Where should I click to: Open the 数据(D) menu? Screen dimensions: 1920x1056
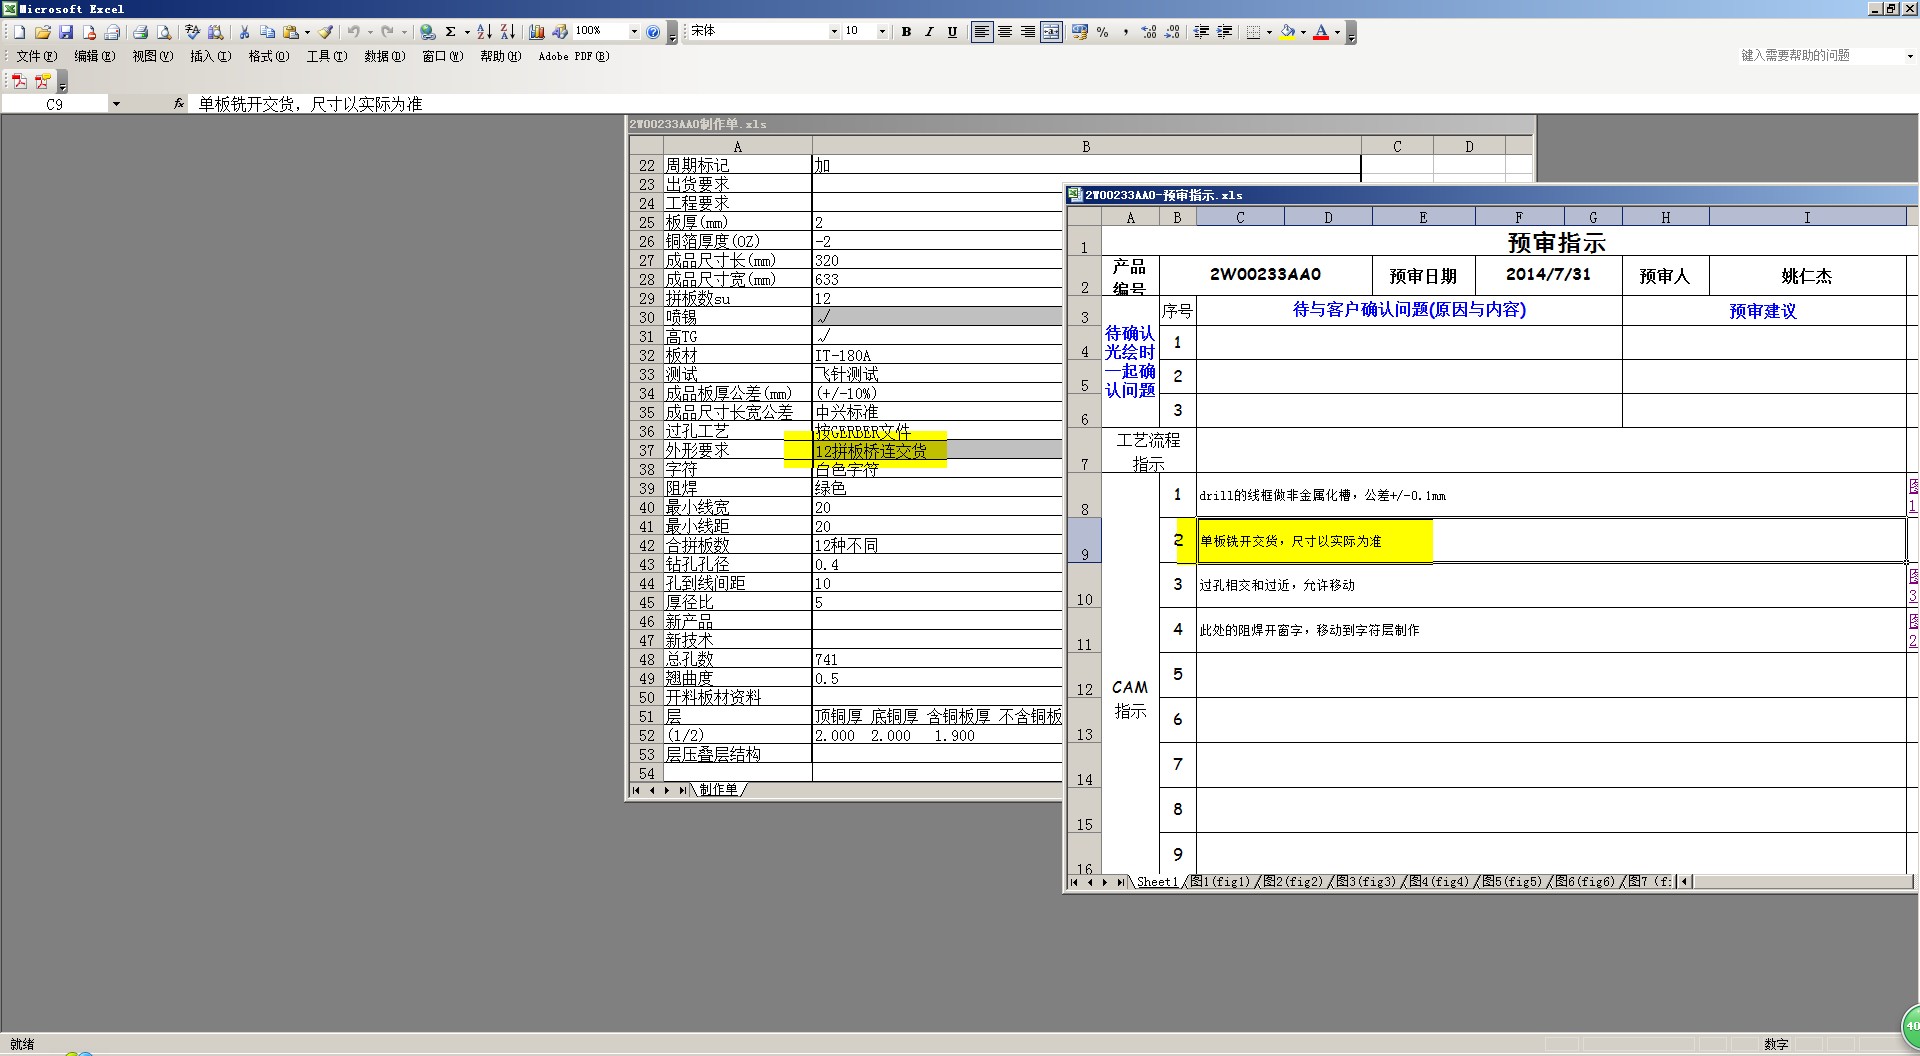384,56
